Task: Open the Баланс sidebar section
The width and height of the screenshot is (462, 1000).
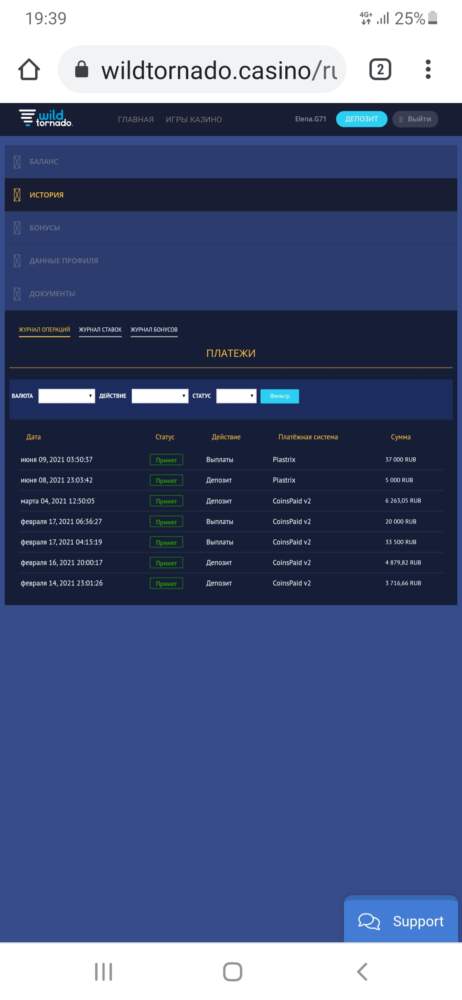Action: tap(230, 161)
